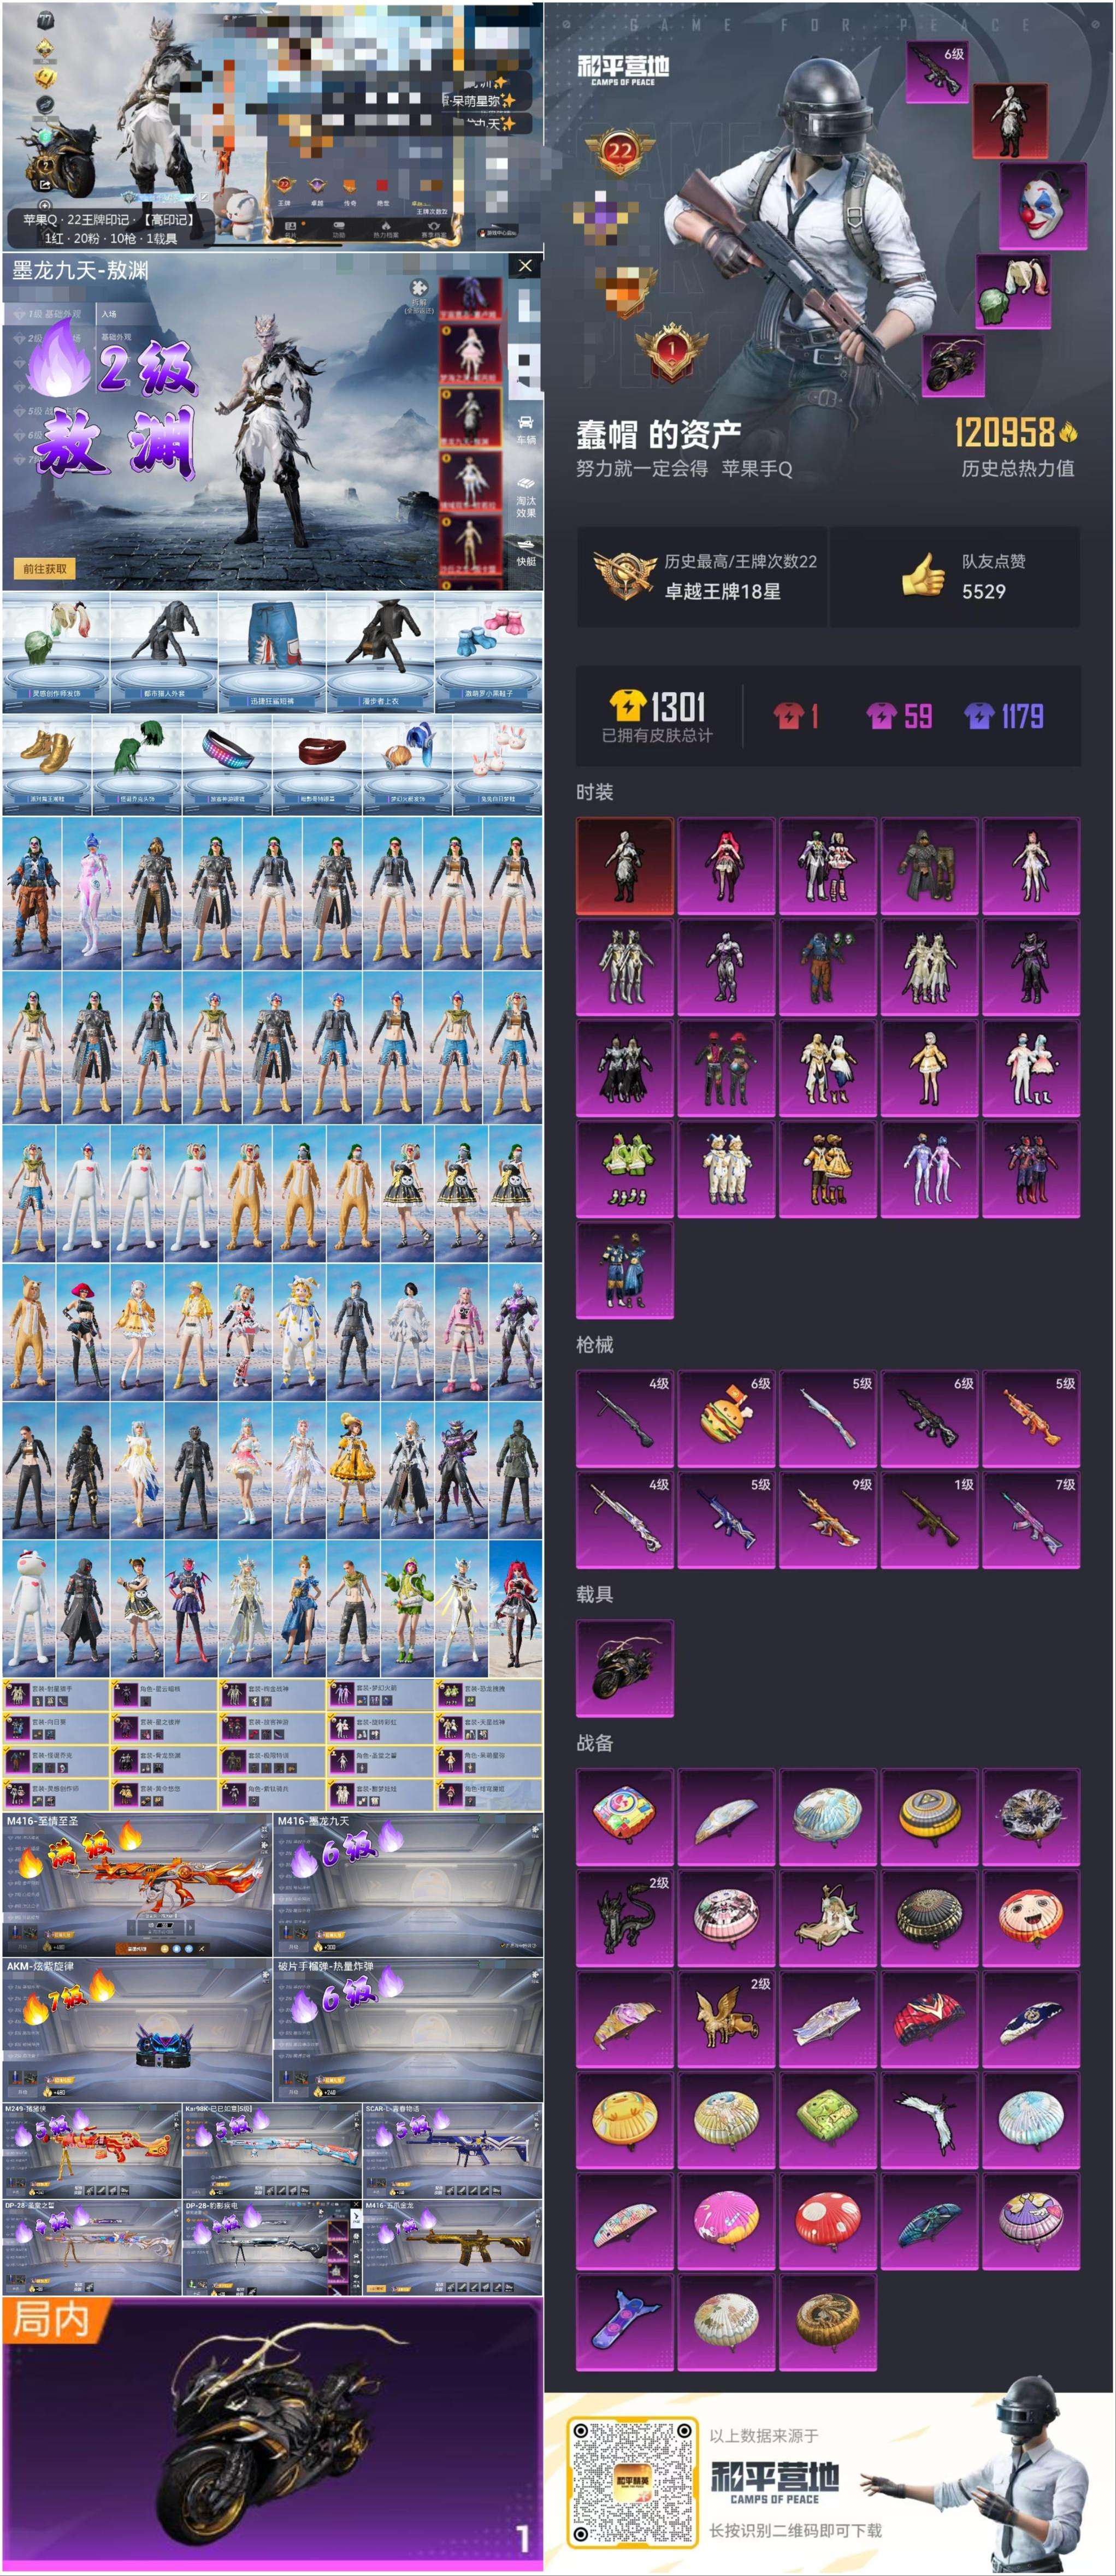Select the blue hoverboard under 战备
The height and width of the screenshot is (2576, 1116).
[624, 2322]
